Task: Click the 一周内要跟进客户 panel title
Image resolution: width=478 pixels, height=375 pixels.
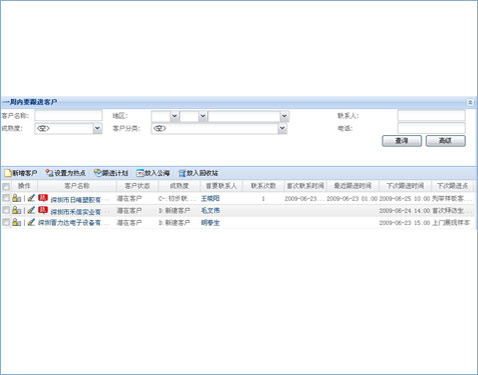Action: tap(30, 102)
